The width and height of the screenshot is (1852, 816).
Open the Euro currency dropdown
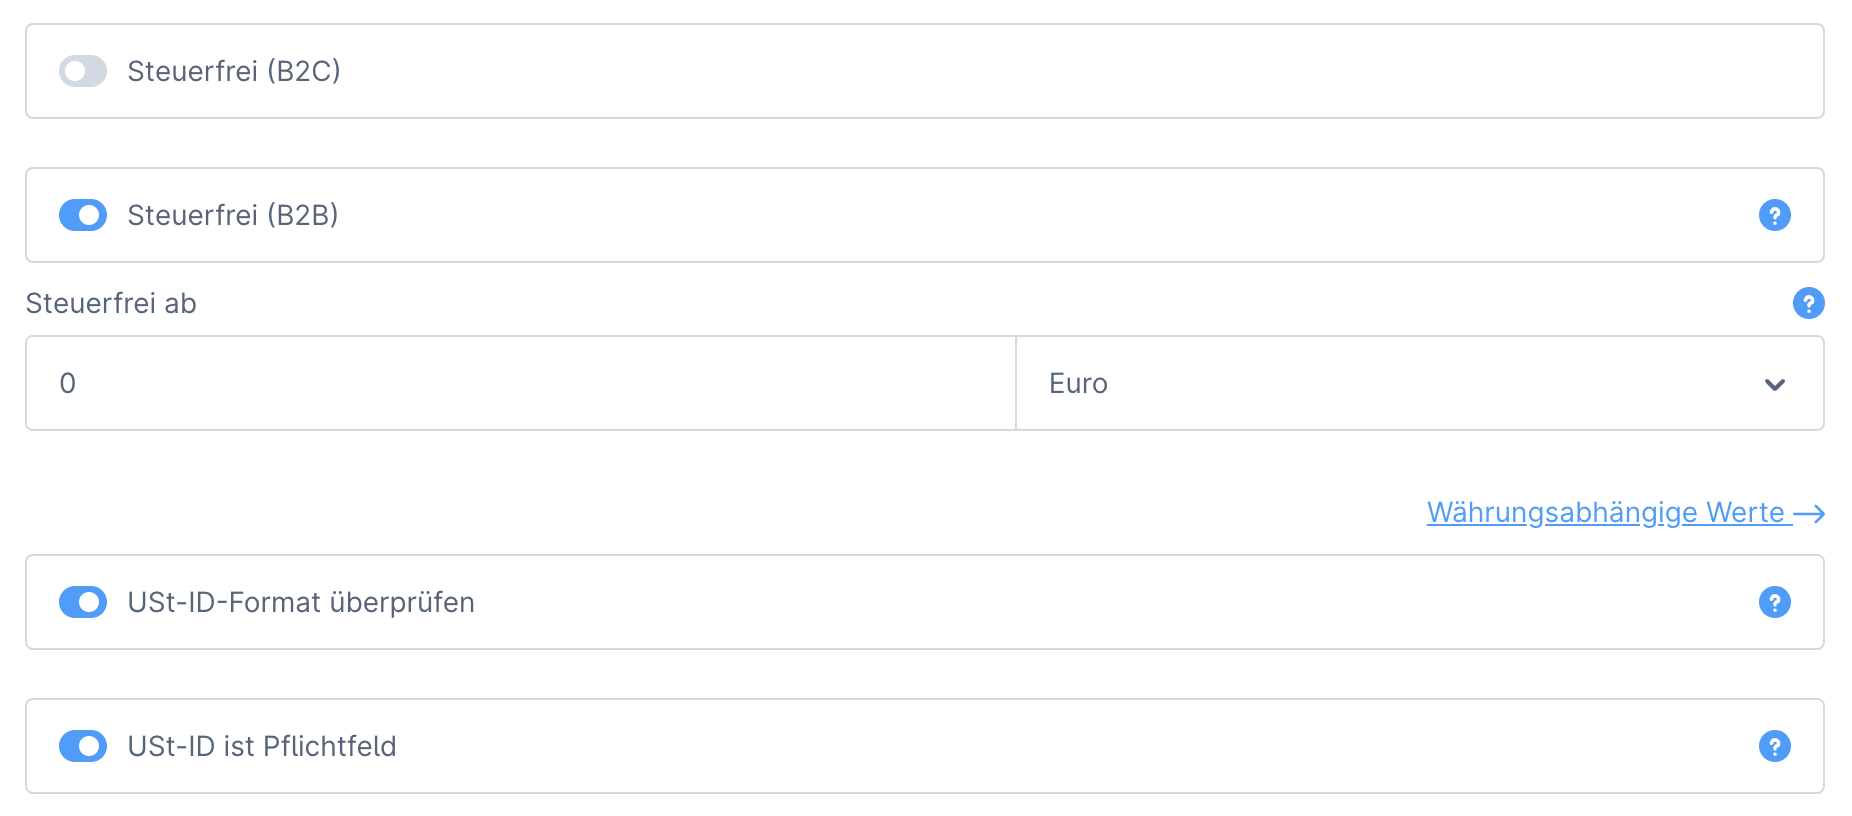tap(1400, 384)
